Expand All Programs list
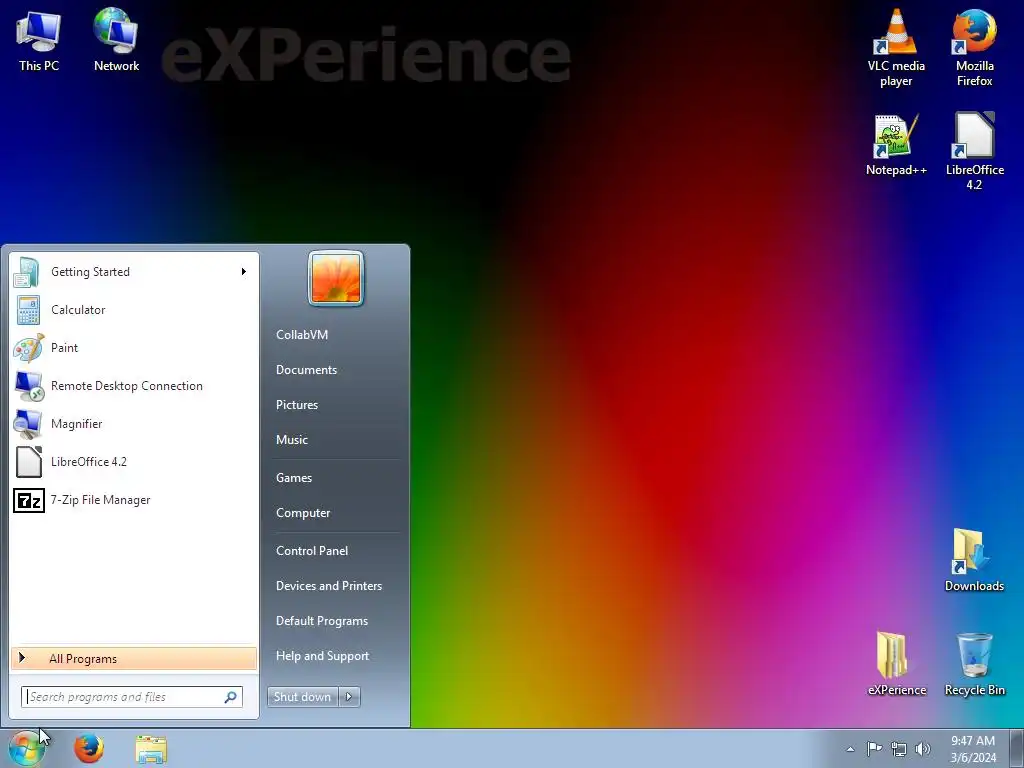This screenshot has width=1024, height=768. pos(134,658)
